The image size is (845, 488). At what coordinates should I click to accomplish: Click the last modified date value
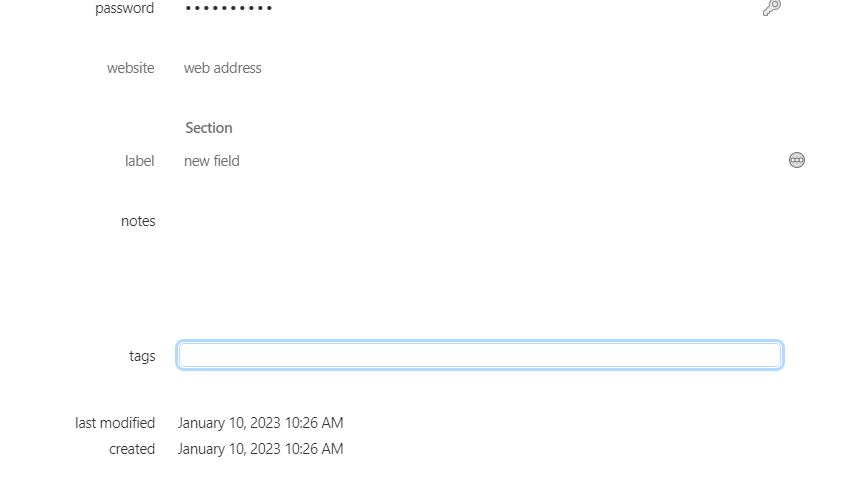click(x=260, y=423)
